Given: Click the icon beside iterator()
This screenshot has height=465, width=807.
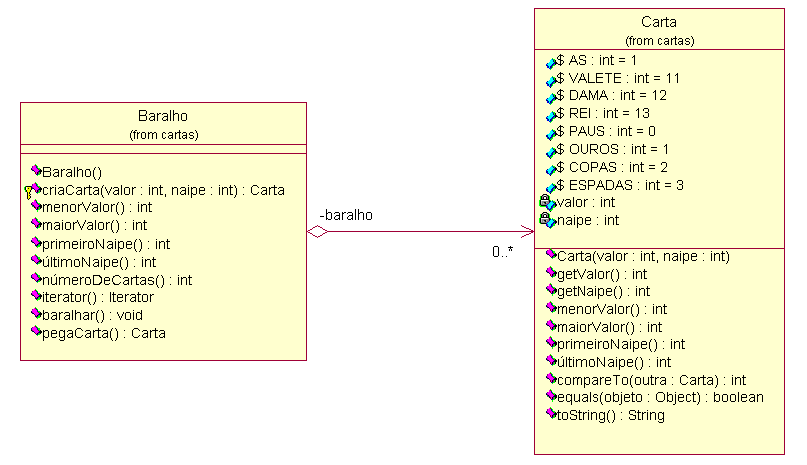Looking at the screenshot, I should (36, 295).
